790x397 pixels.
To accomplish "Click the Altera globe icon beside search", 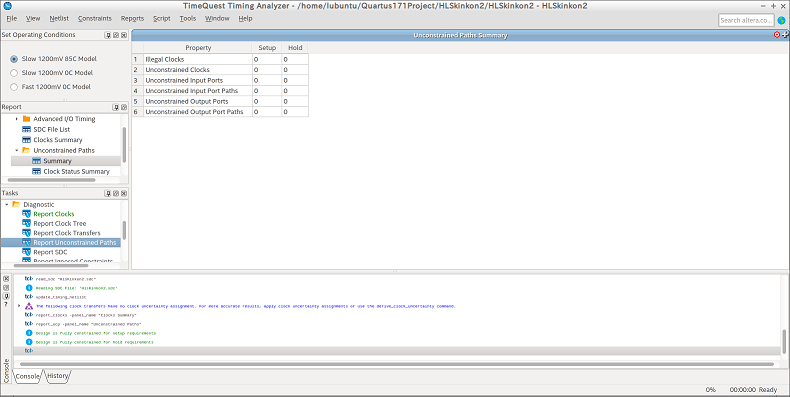I will 781,20.
